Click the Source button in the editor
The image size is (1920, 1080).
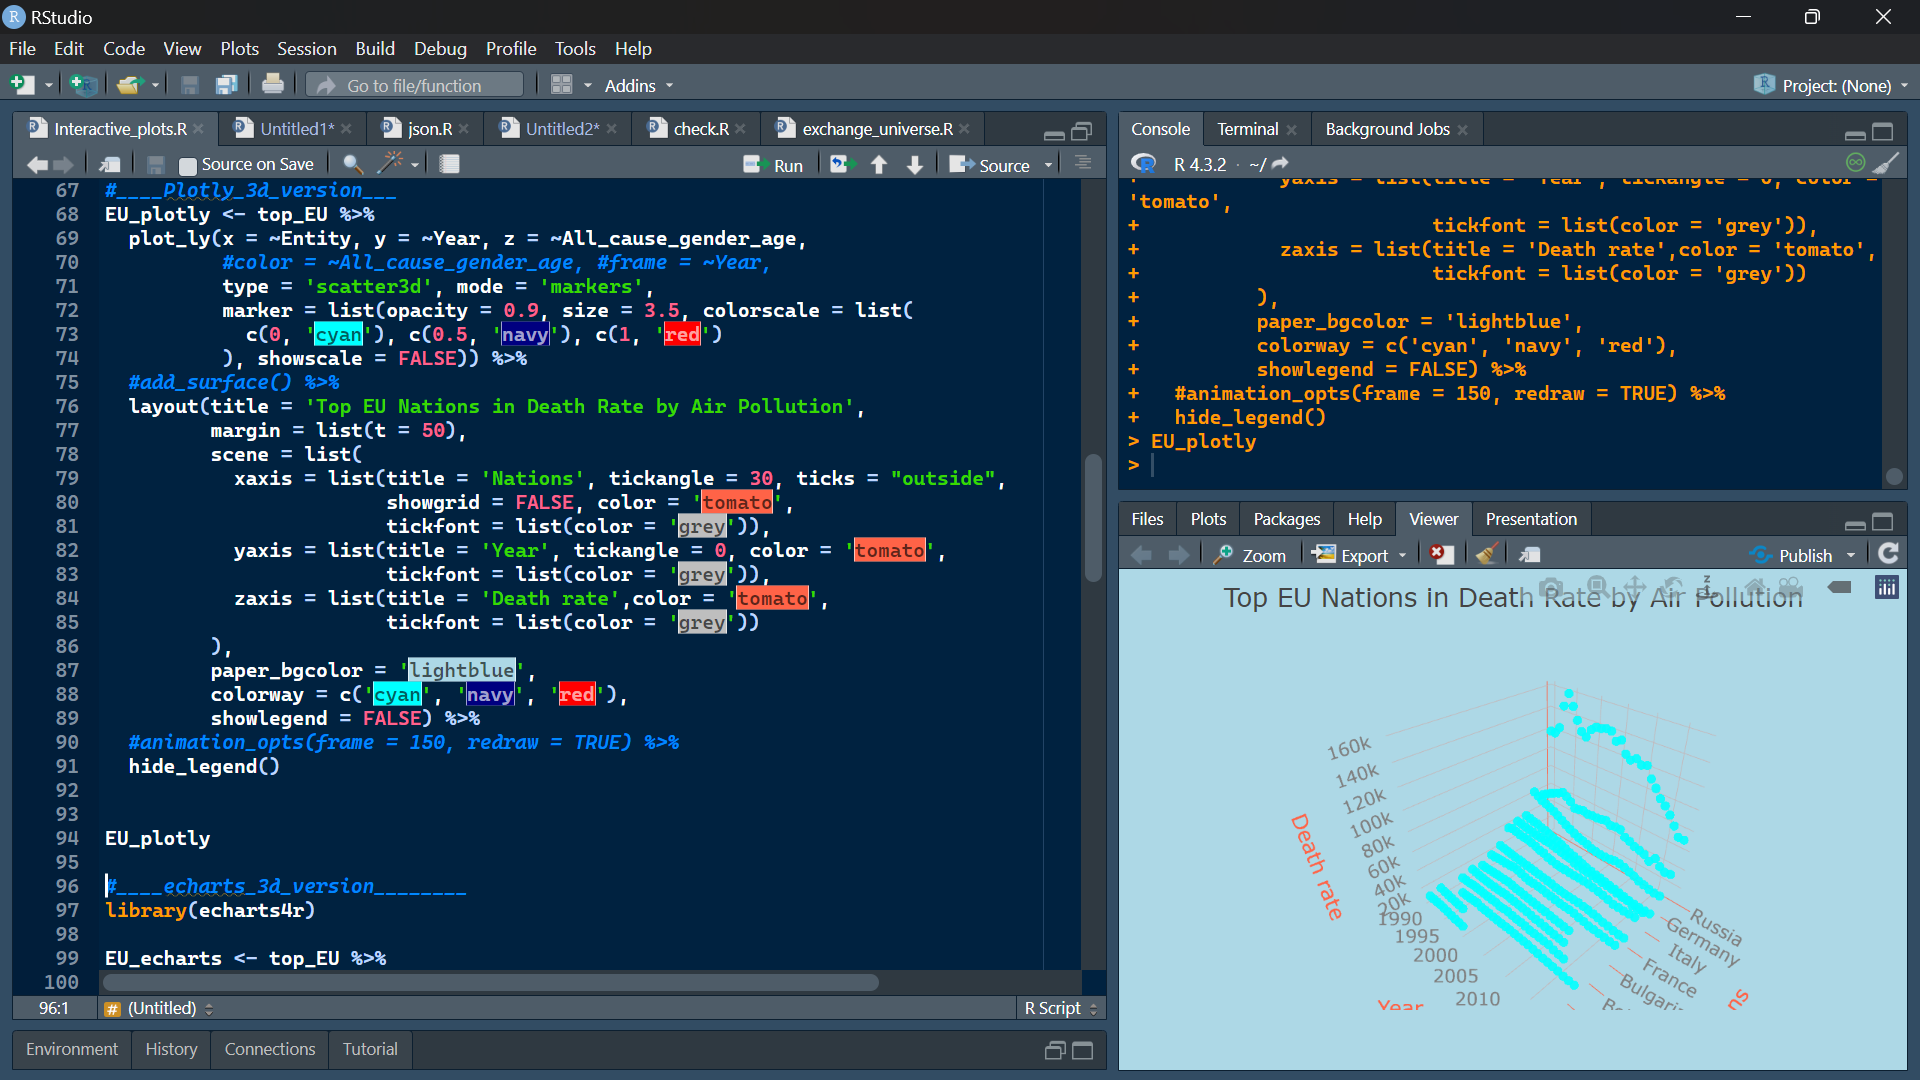pyautogui.click(x=990, y=165)
